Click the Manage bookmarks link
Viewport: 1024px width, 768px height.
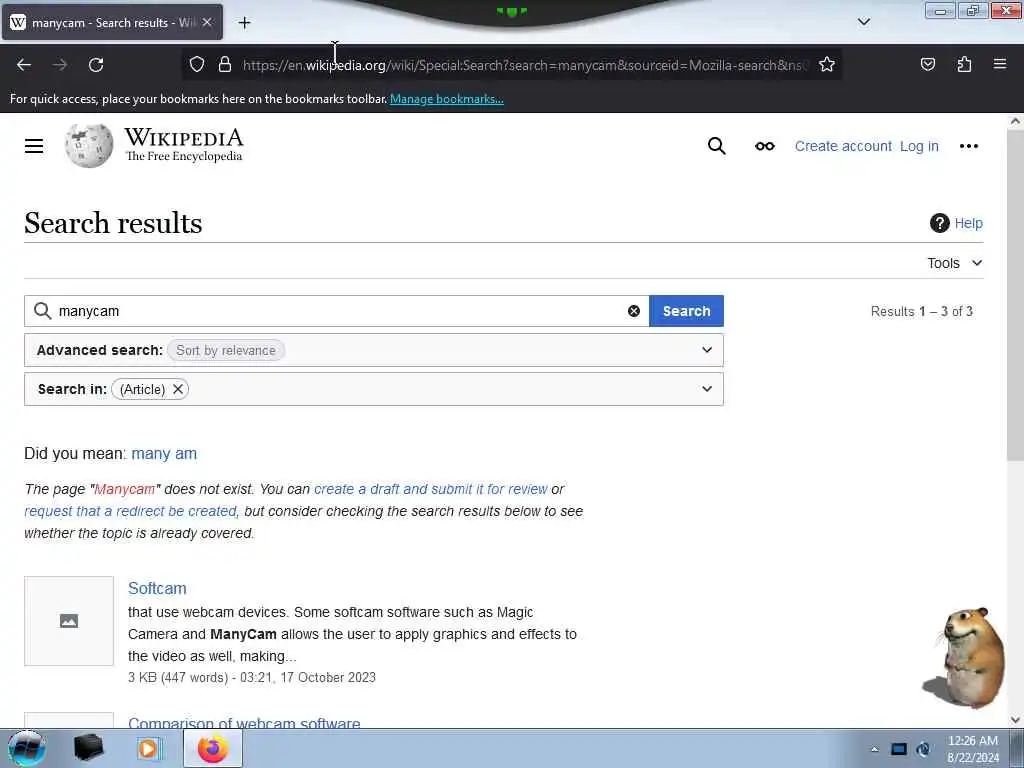[x=447, y=99]
